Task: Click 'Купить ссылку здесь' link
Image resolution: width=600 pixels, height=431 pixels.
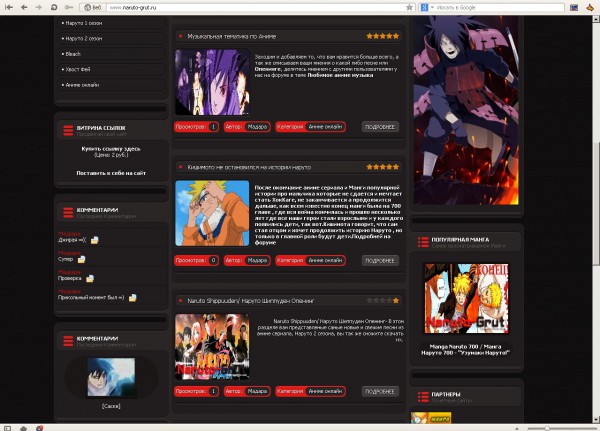Action: point(111,149)
